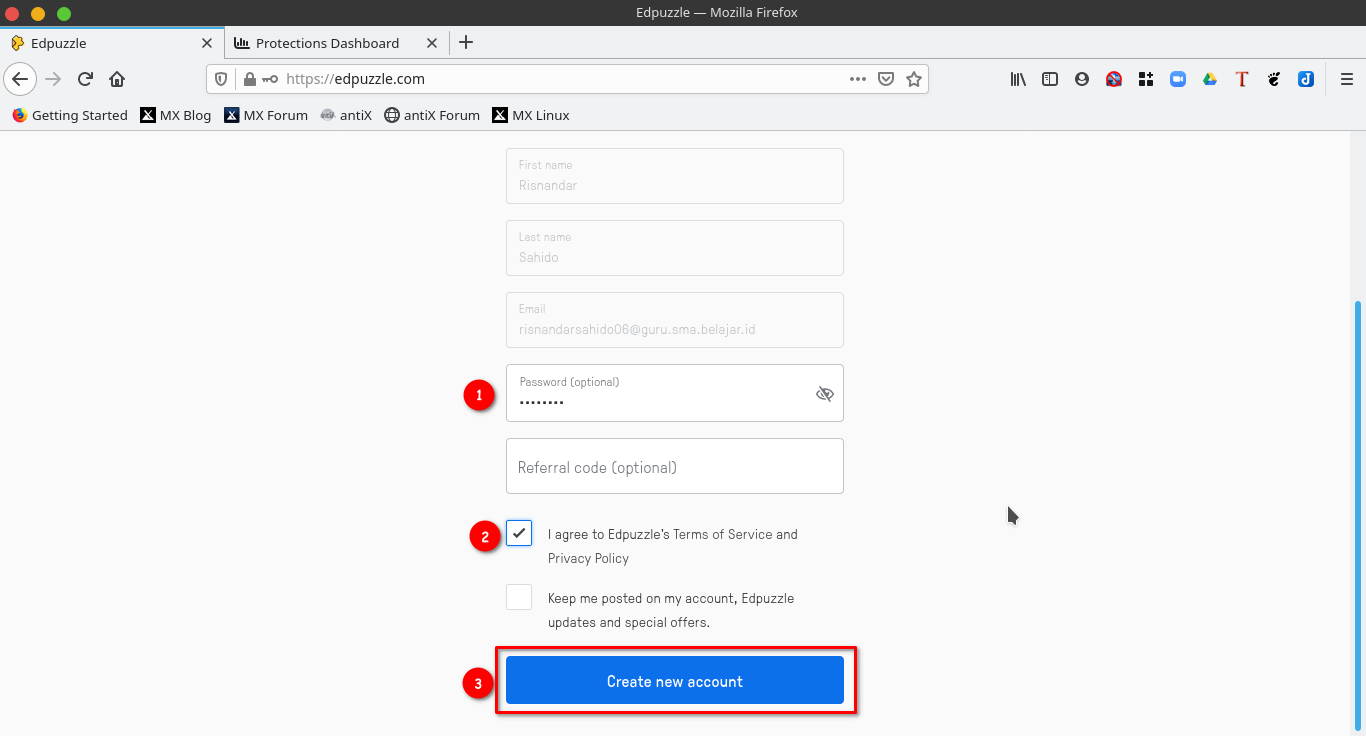The width and height of the screenshot is (1366, 736).
Task: Click the Create new account button
Action: pyautogui.click(x=675, y=681)
